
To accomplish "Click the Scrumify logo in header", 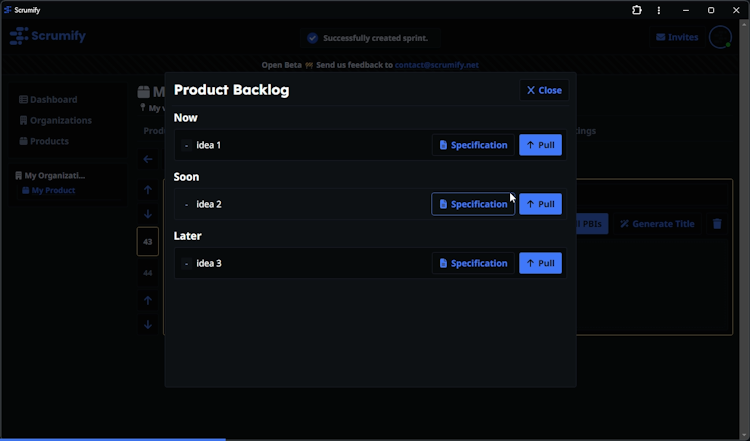I will [48, 37].
